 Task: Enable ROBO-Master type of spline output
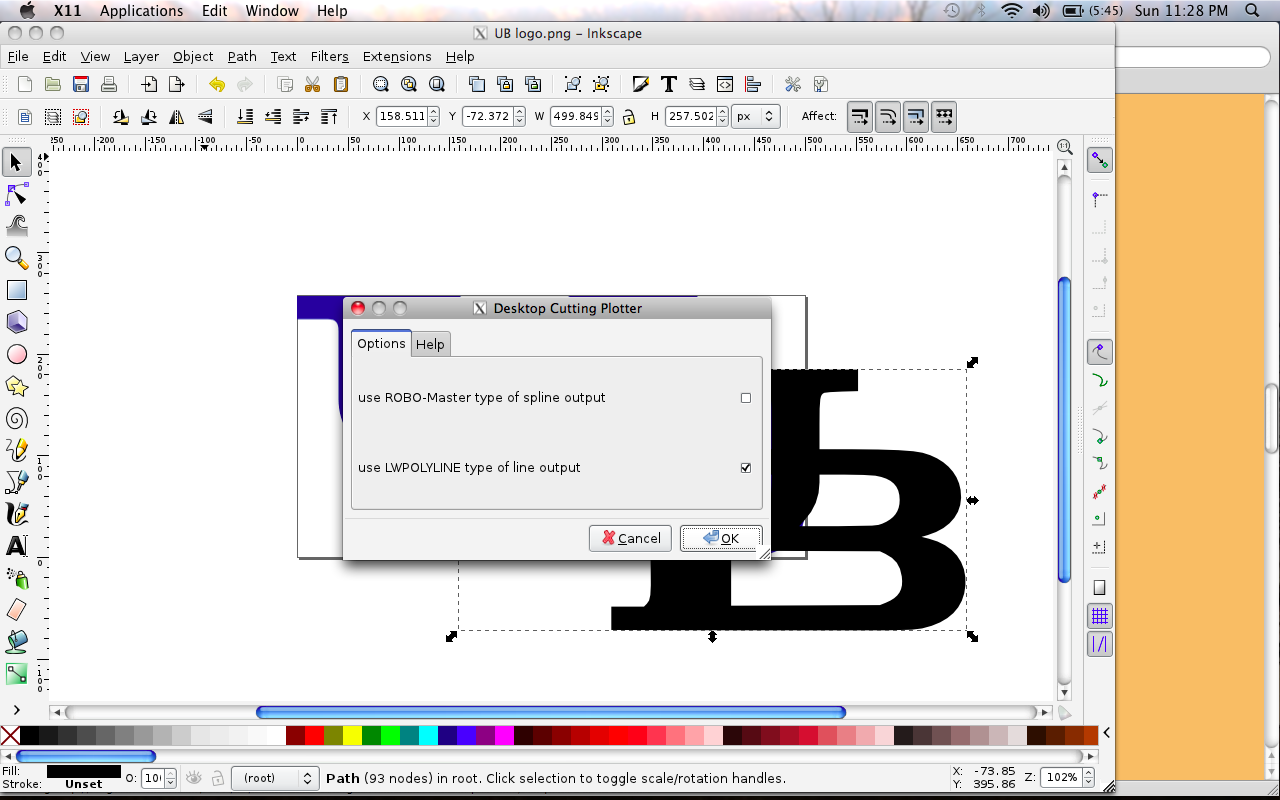pyautogui.click(x=745, y=398)
